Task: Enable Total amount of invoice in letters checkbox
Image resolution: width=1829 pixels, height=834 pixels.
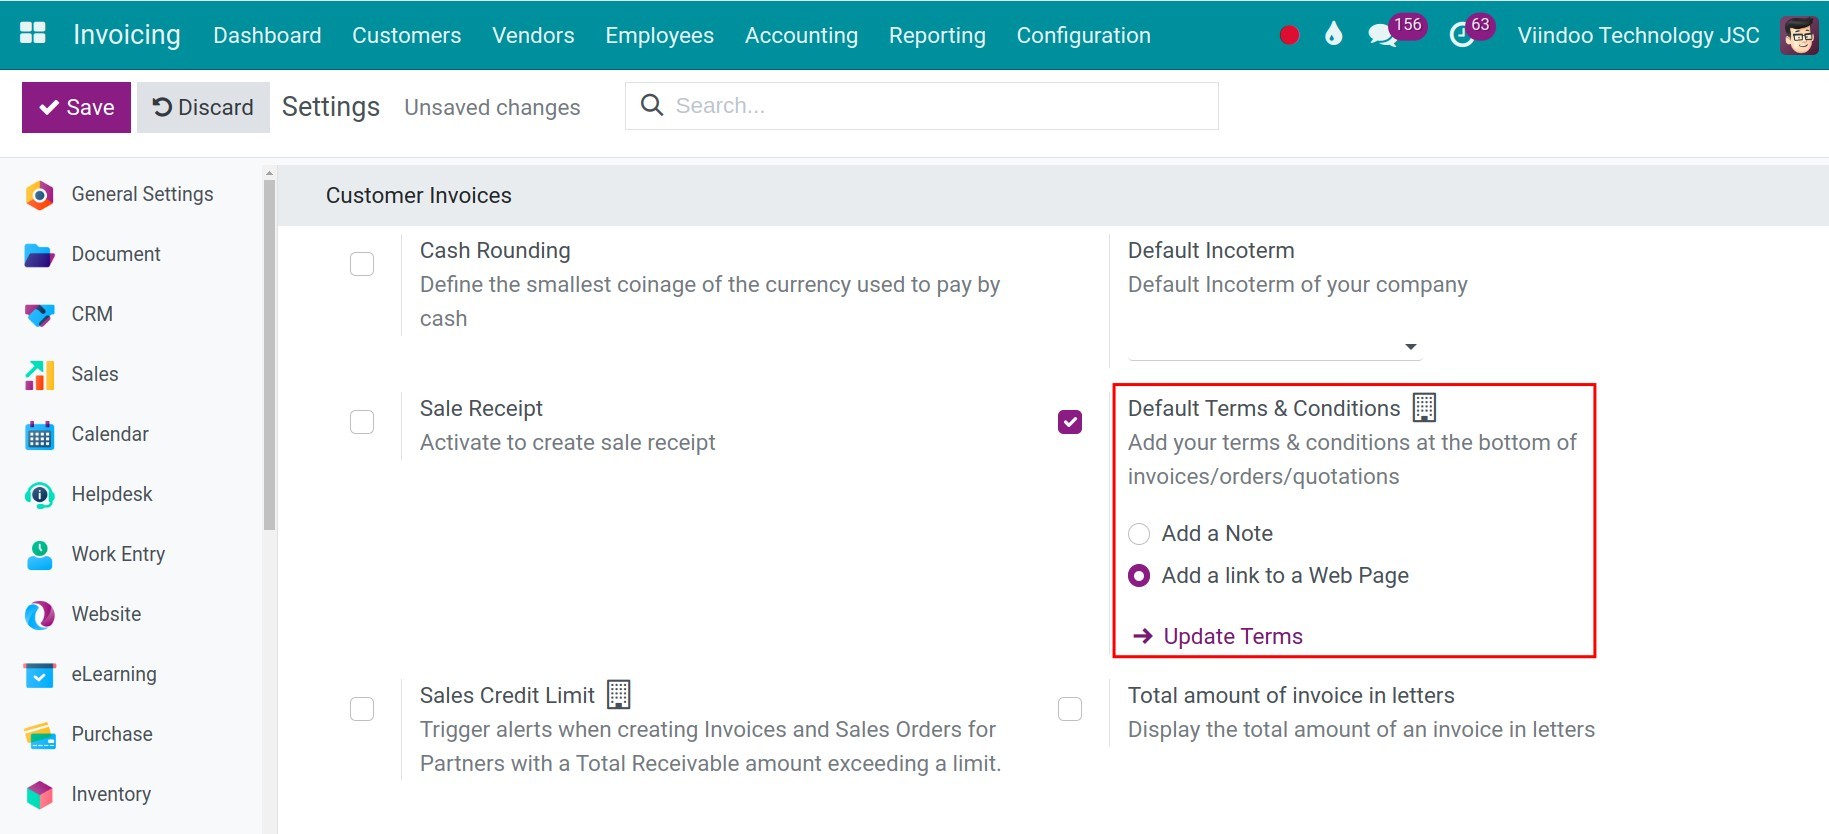Action: tap(1070, 709)
